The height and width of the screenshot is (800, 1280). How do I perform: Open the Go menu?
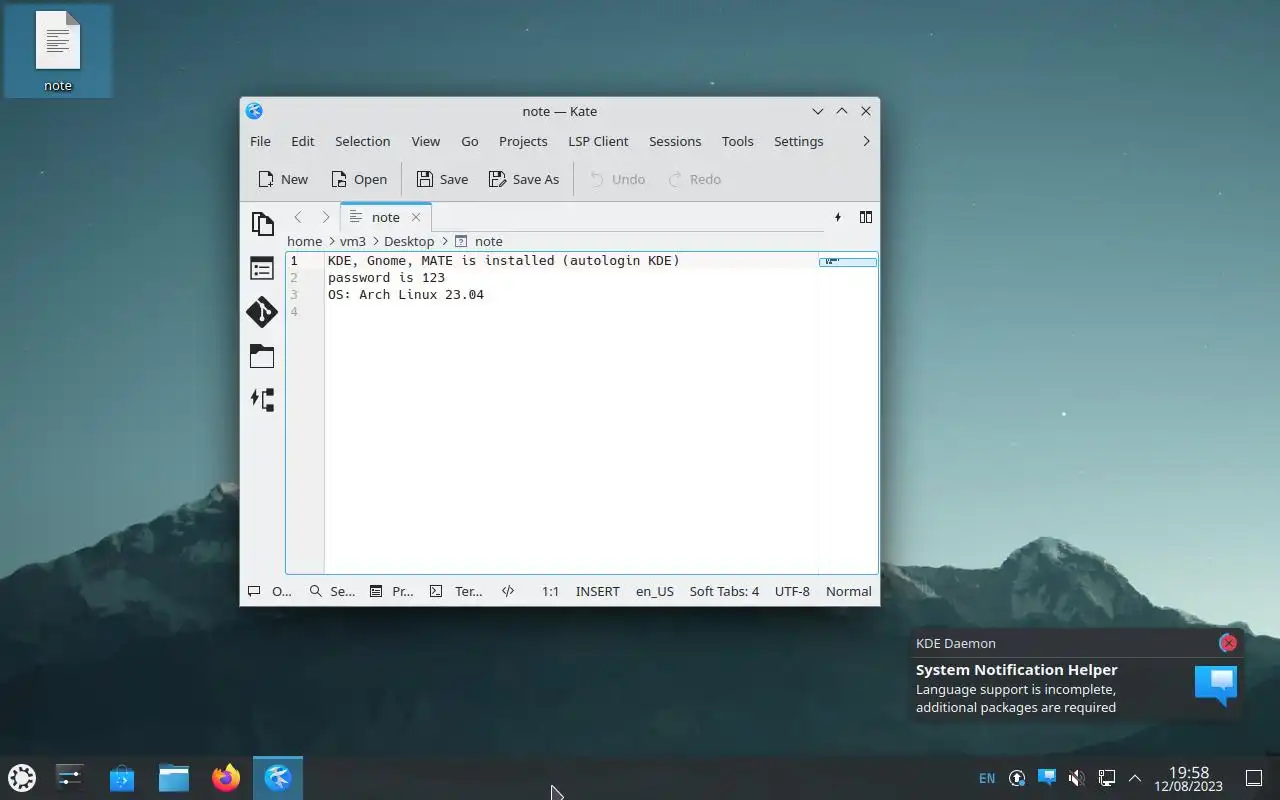pos(470,141)
